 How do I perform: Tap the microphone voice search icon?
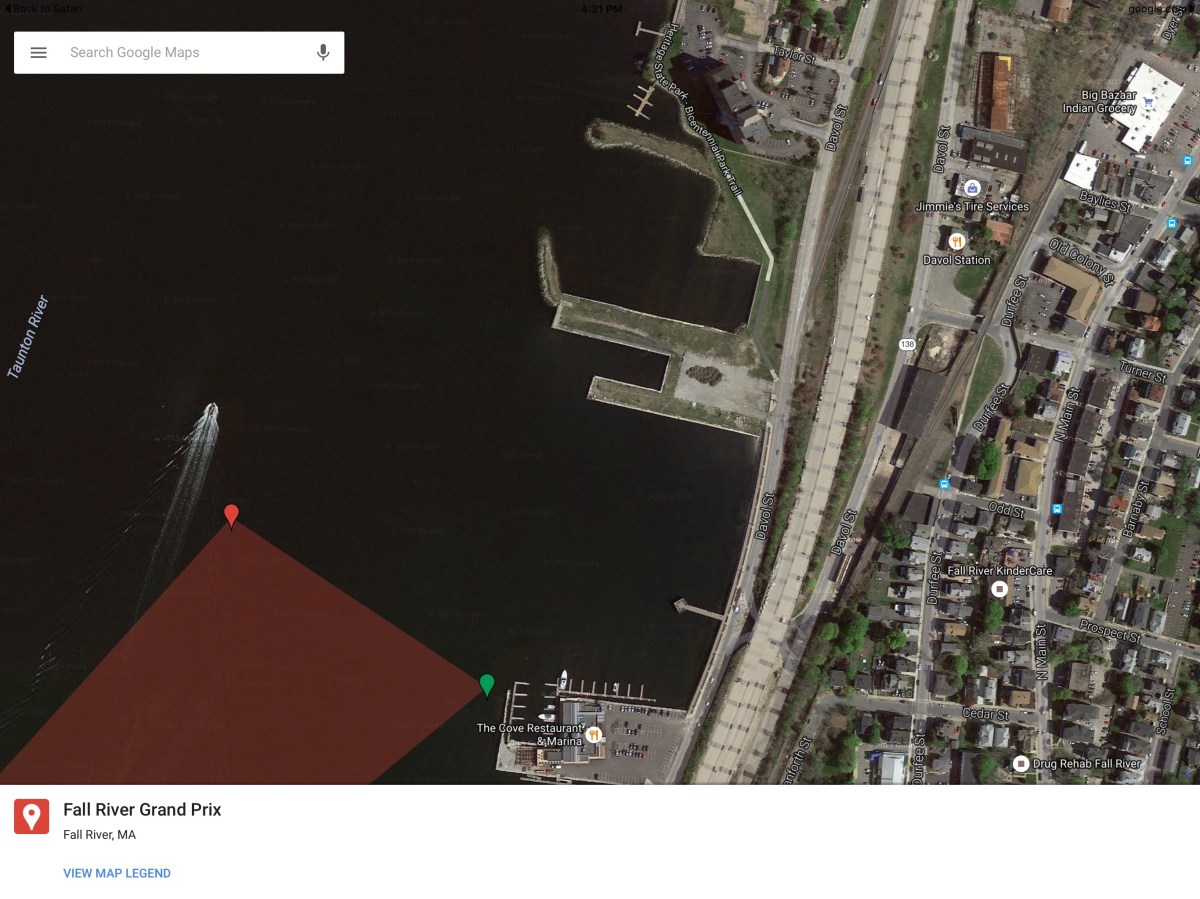coord(323,53)
